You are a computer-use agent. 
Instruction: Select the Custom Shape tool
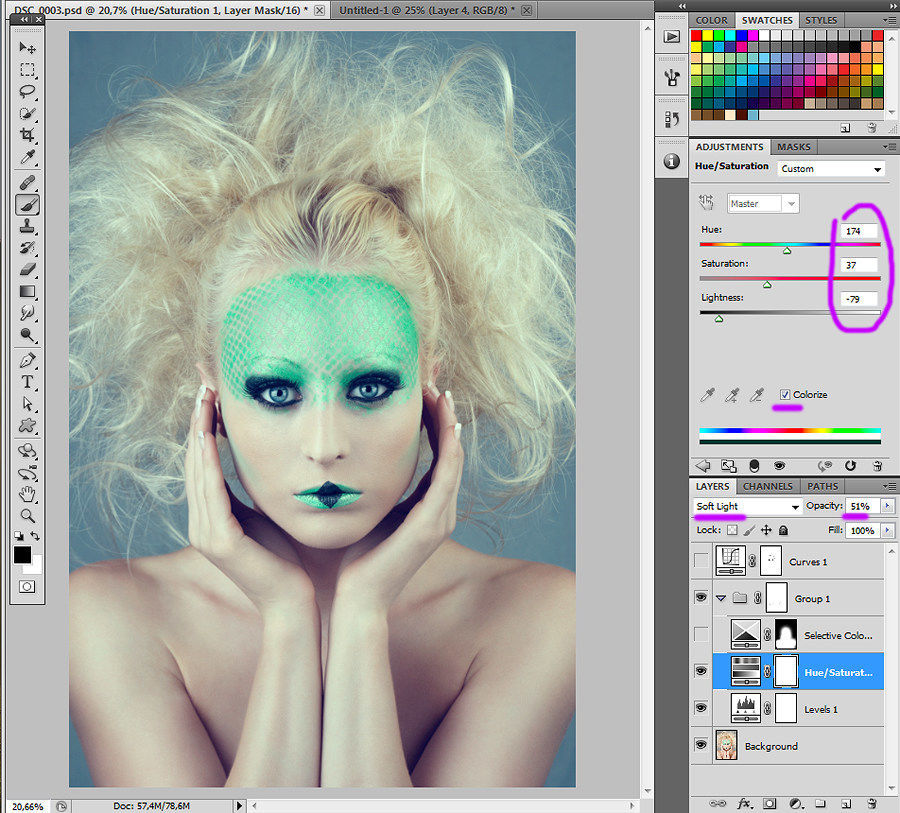click(x=27, y=426)
